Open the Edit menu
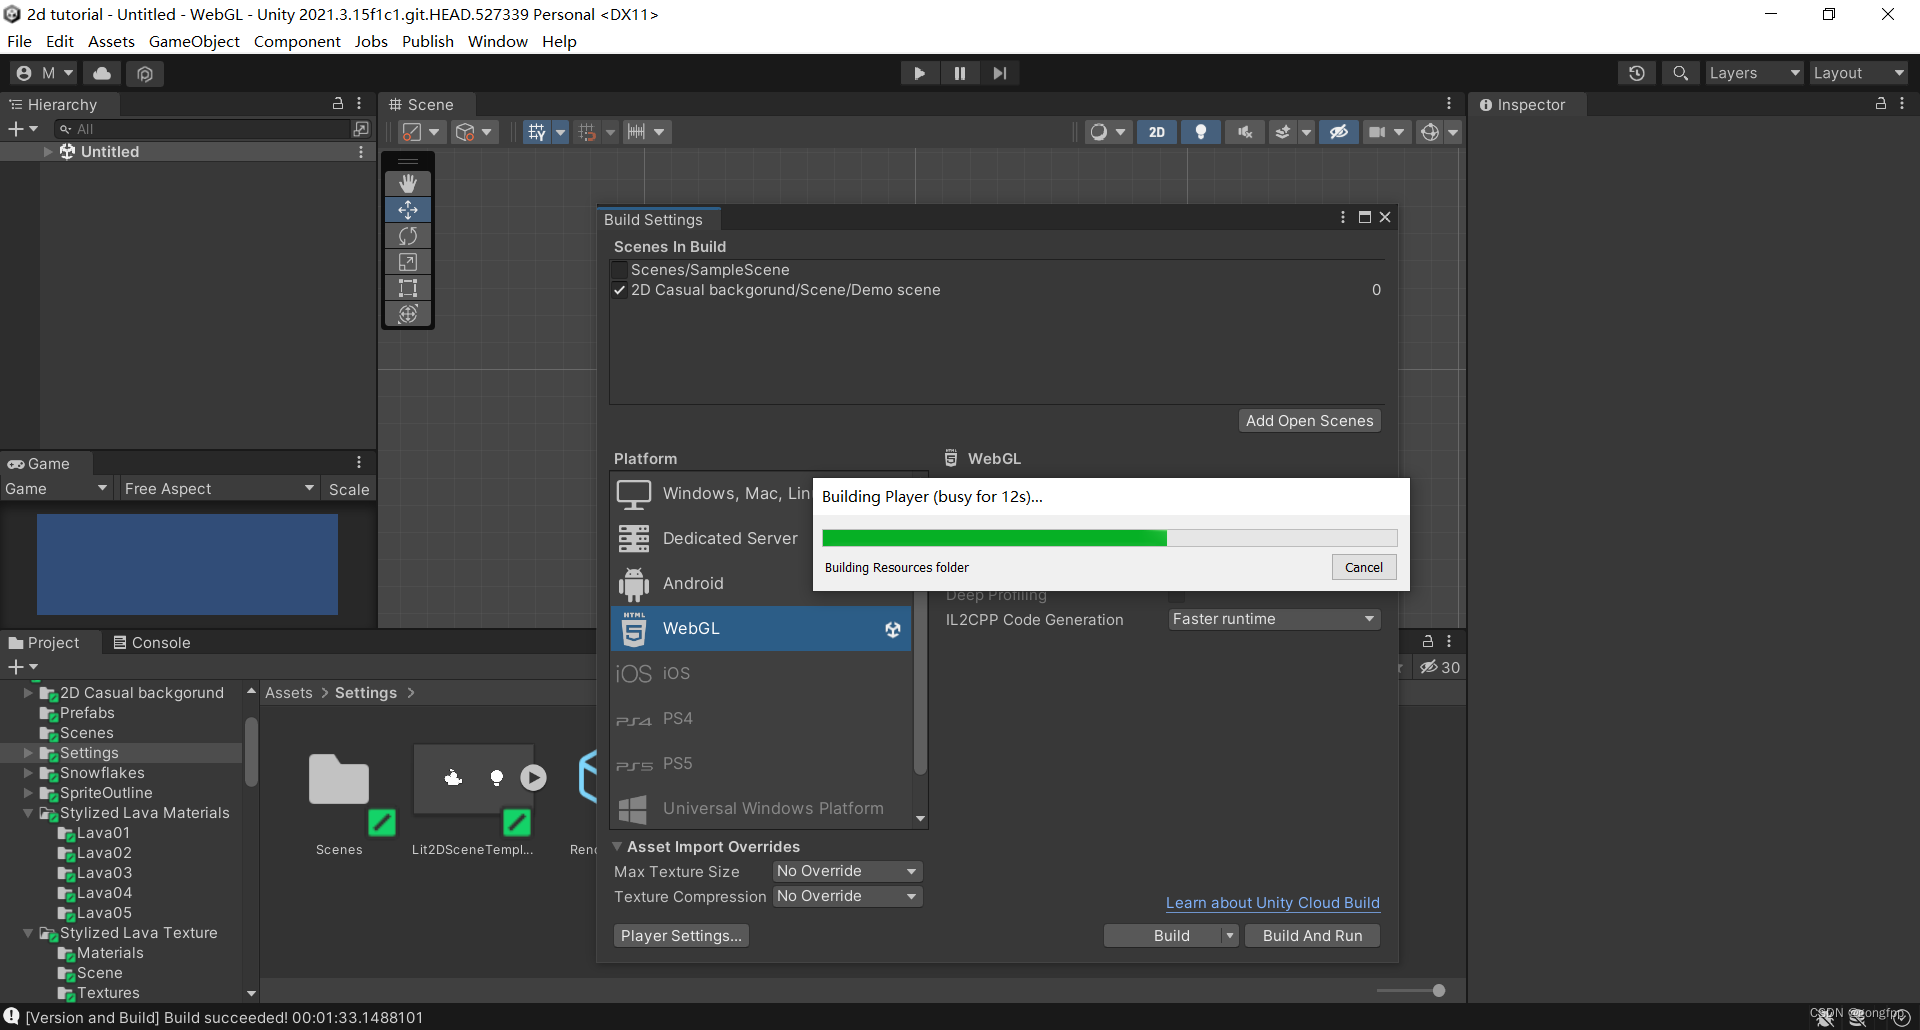 pyautogui.click(x=60, y=42)
